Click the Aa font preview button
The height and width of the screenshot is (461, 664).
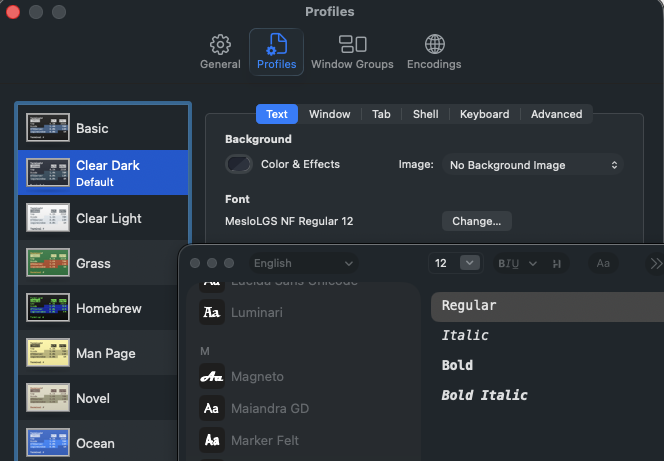tap(603, 263)
